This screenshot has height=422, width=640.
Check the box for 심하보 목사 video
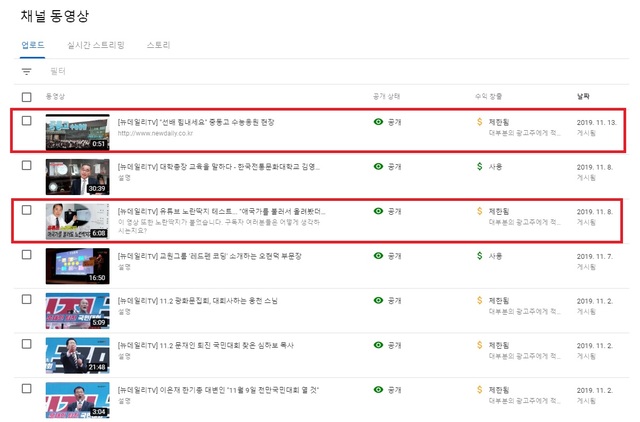[x=27, y=344]
